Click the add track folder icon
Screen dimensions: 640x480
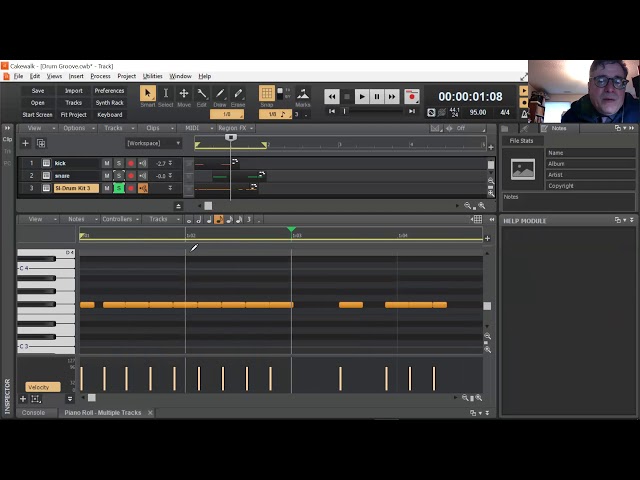41,143
